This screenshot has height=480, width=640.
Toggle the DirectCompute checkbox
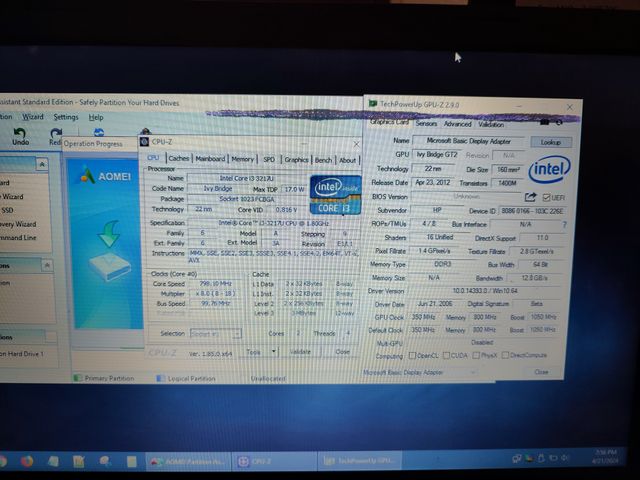[x=505, y=355]
